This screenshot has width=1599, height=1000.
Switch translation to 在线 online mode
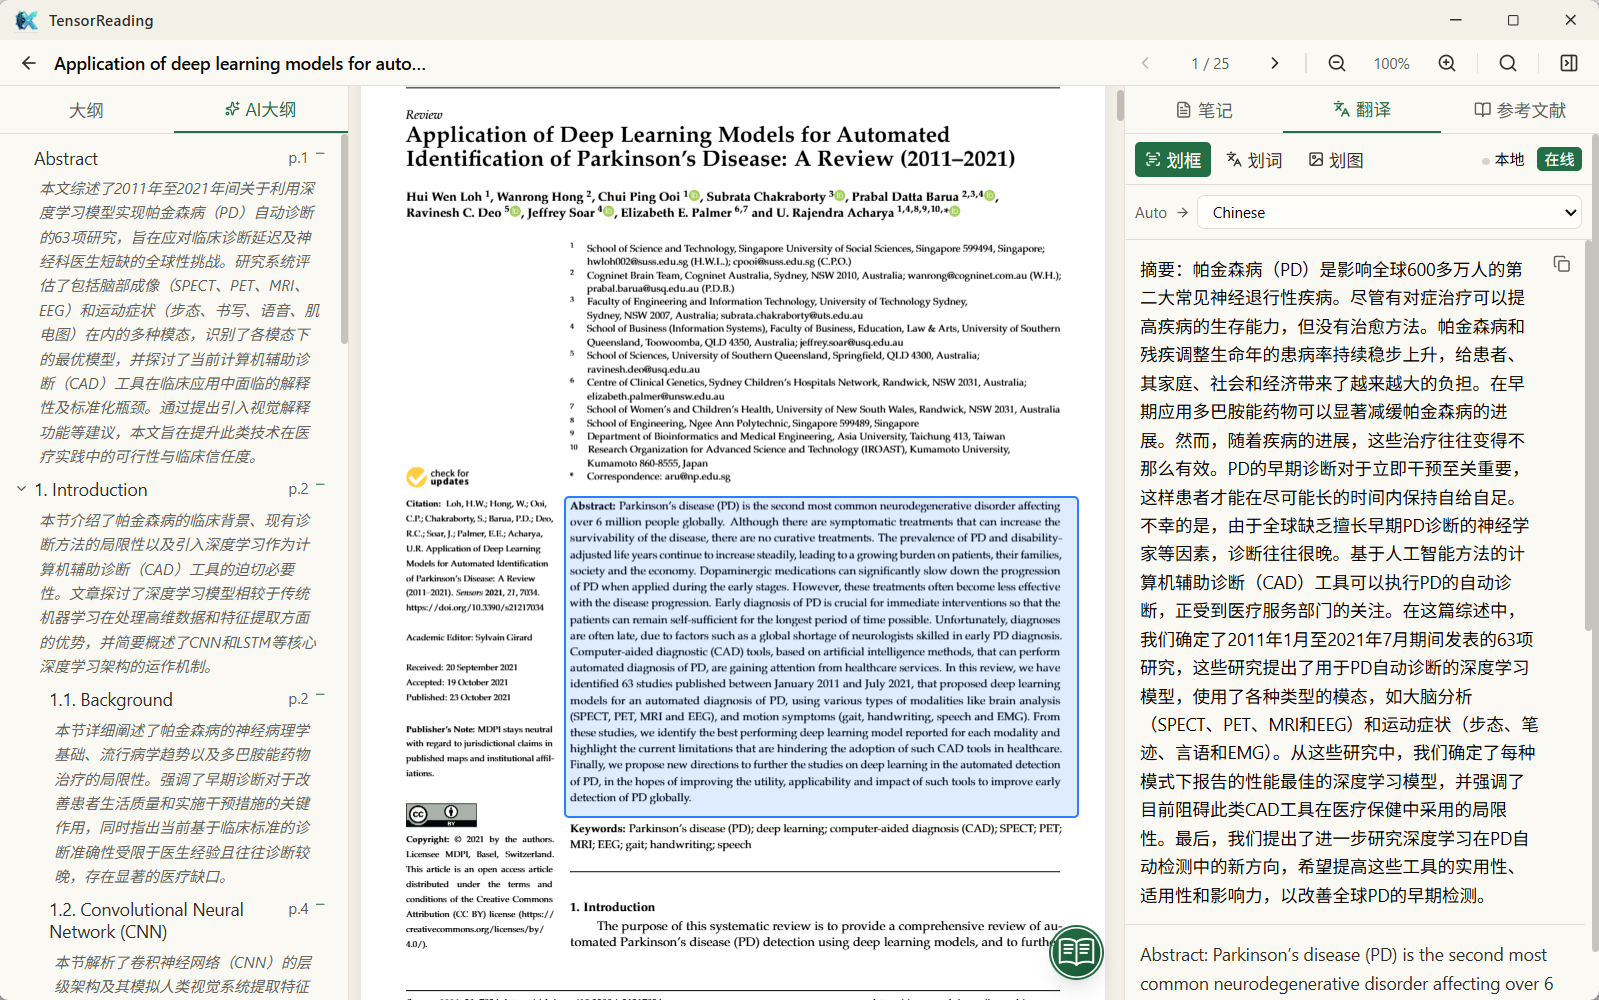coord(1559,160)
